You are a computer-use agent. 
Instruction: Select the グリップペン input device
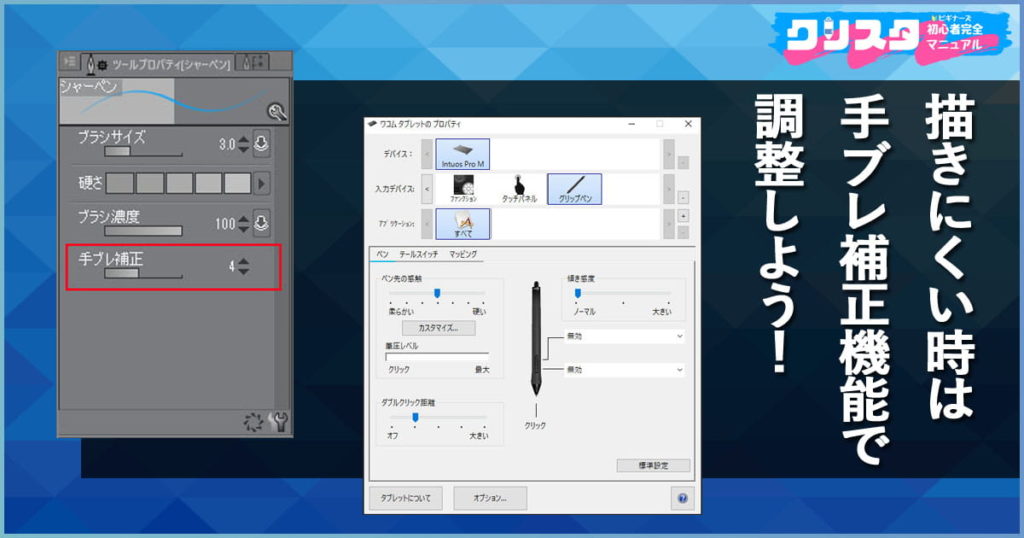pos(575,189)
